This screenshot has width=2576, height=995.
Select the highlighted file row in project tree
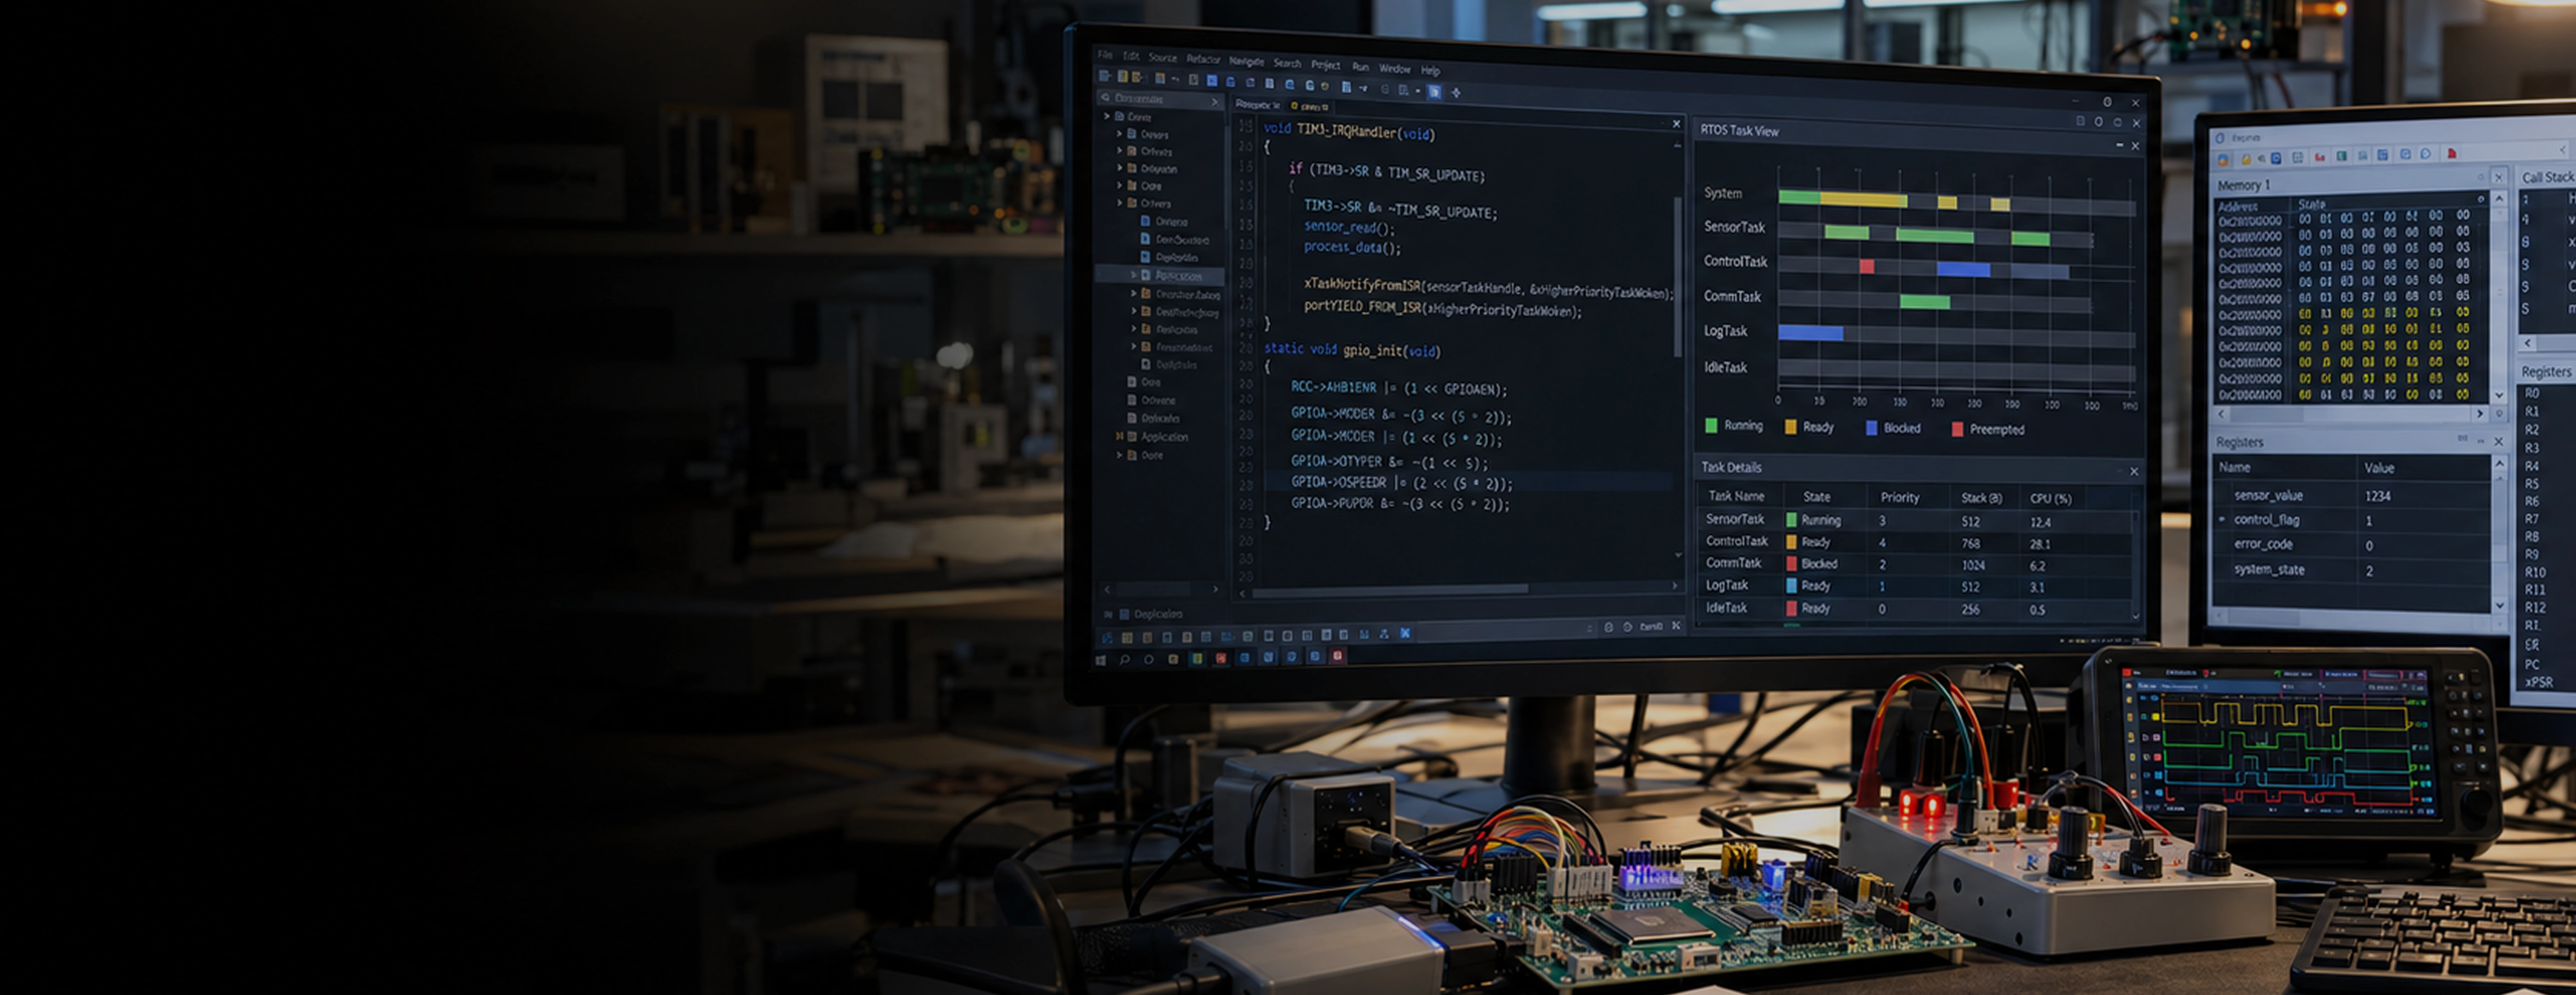click(1160, 275)
